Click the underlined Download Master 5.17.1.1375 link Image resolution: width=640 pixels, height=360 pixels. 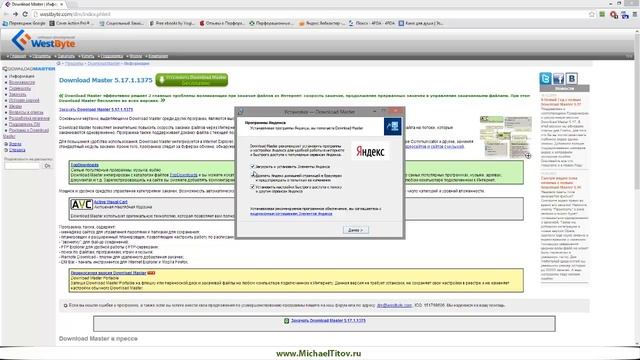coord(96,109)
